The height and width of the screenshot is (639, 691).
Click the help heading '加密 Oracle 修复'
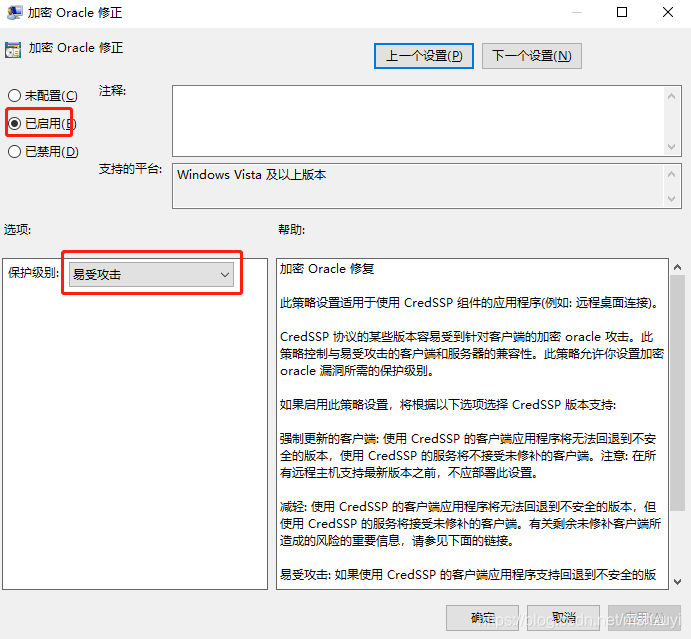pos(327,268)
